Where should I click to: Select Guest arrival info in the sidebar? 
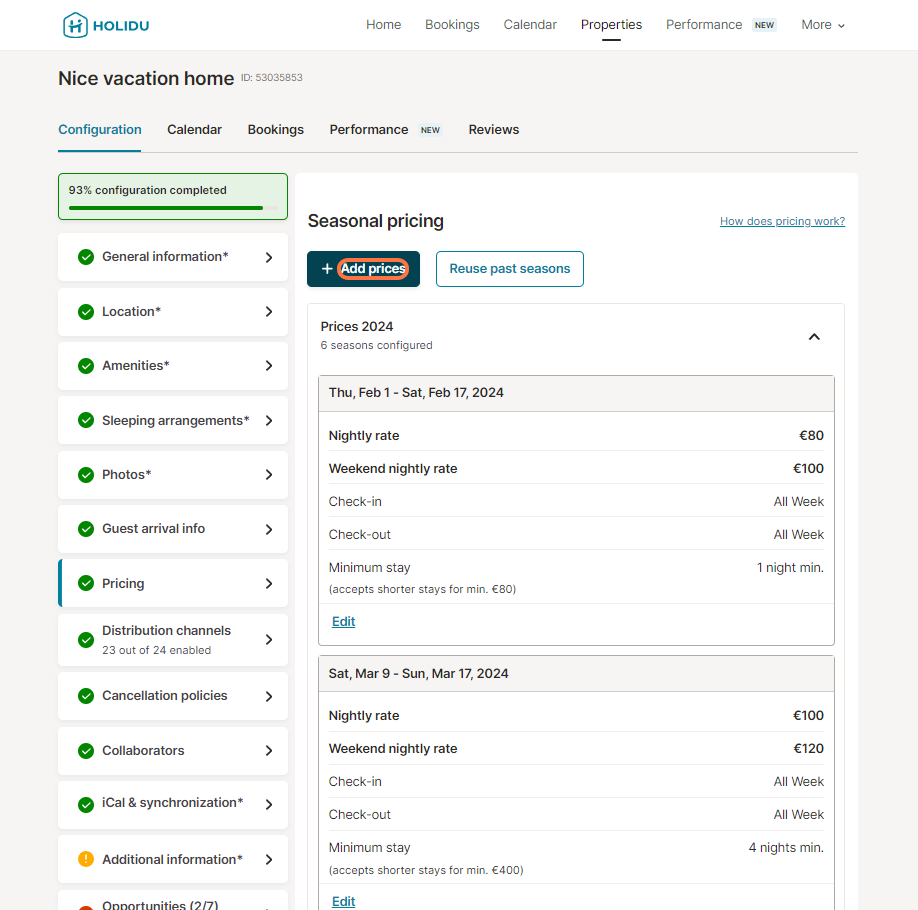pyautogui.click(x=153, y=529)
